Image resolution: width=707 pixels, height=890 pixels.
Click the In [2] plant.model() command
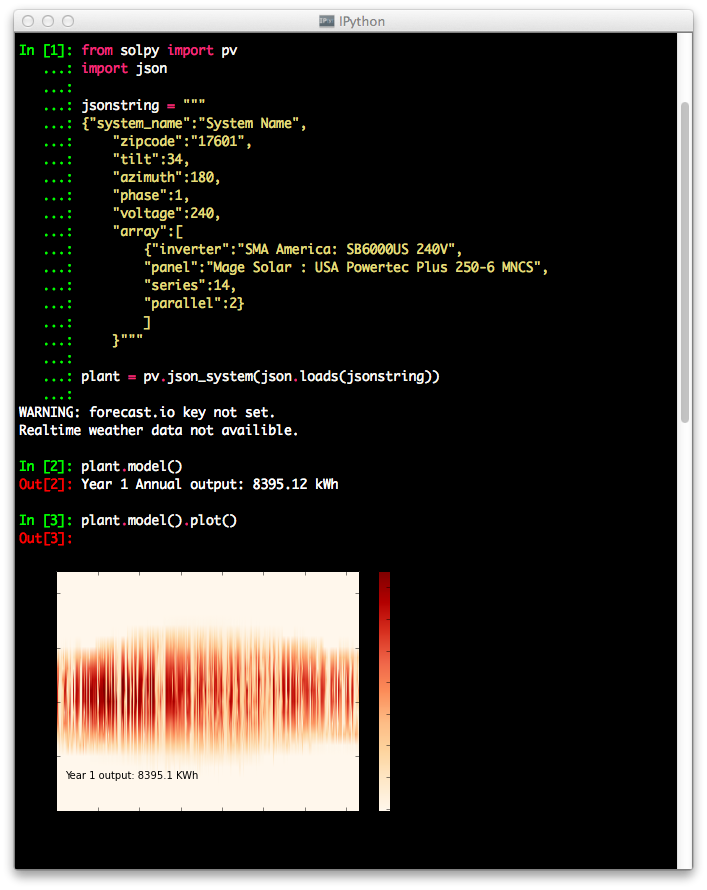[132, 467]
